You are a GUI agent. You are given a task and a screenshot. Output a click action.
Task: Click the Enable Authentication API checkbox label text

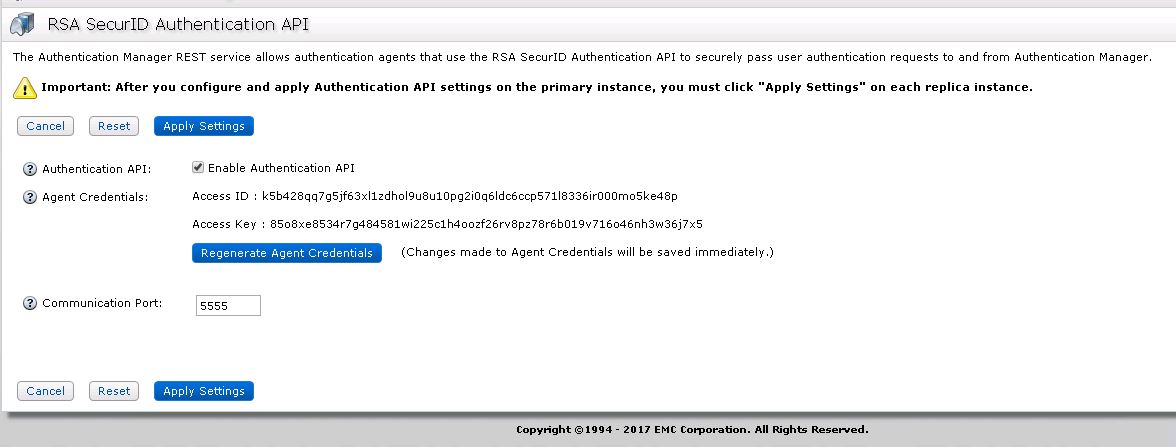point(281,168)
